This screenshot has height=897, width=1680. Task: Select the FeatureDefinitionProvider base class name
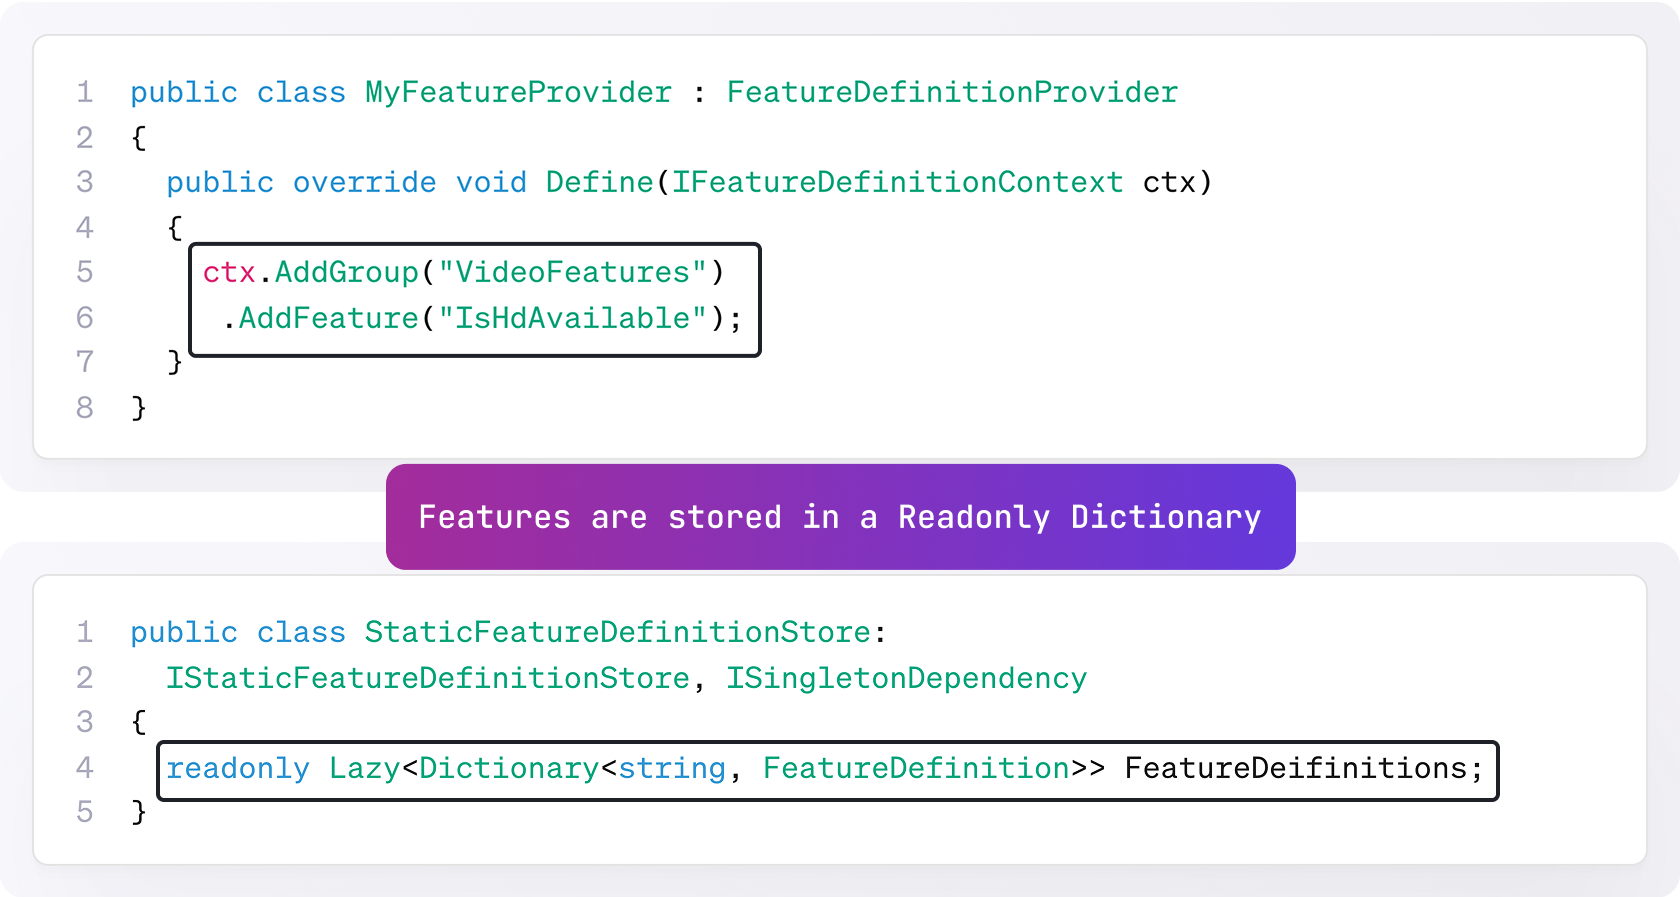(952, 93)
